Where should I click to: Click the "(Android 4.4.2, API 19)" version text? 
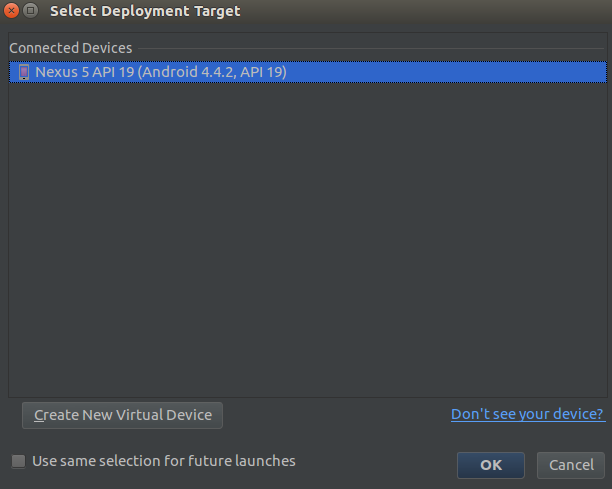pyautogui.click(x=212, y=72)
